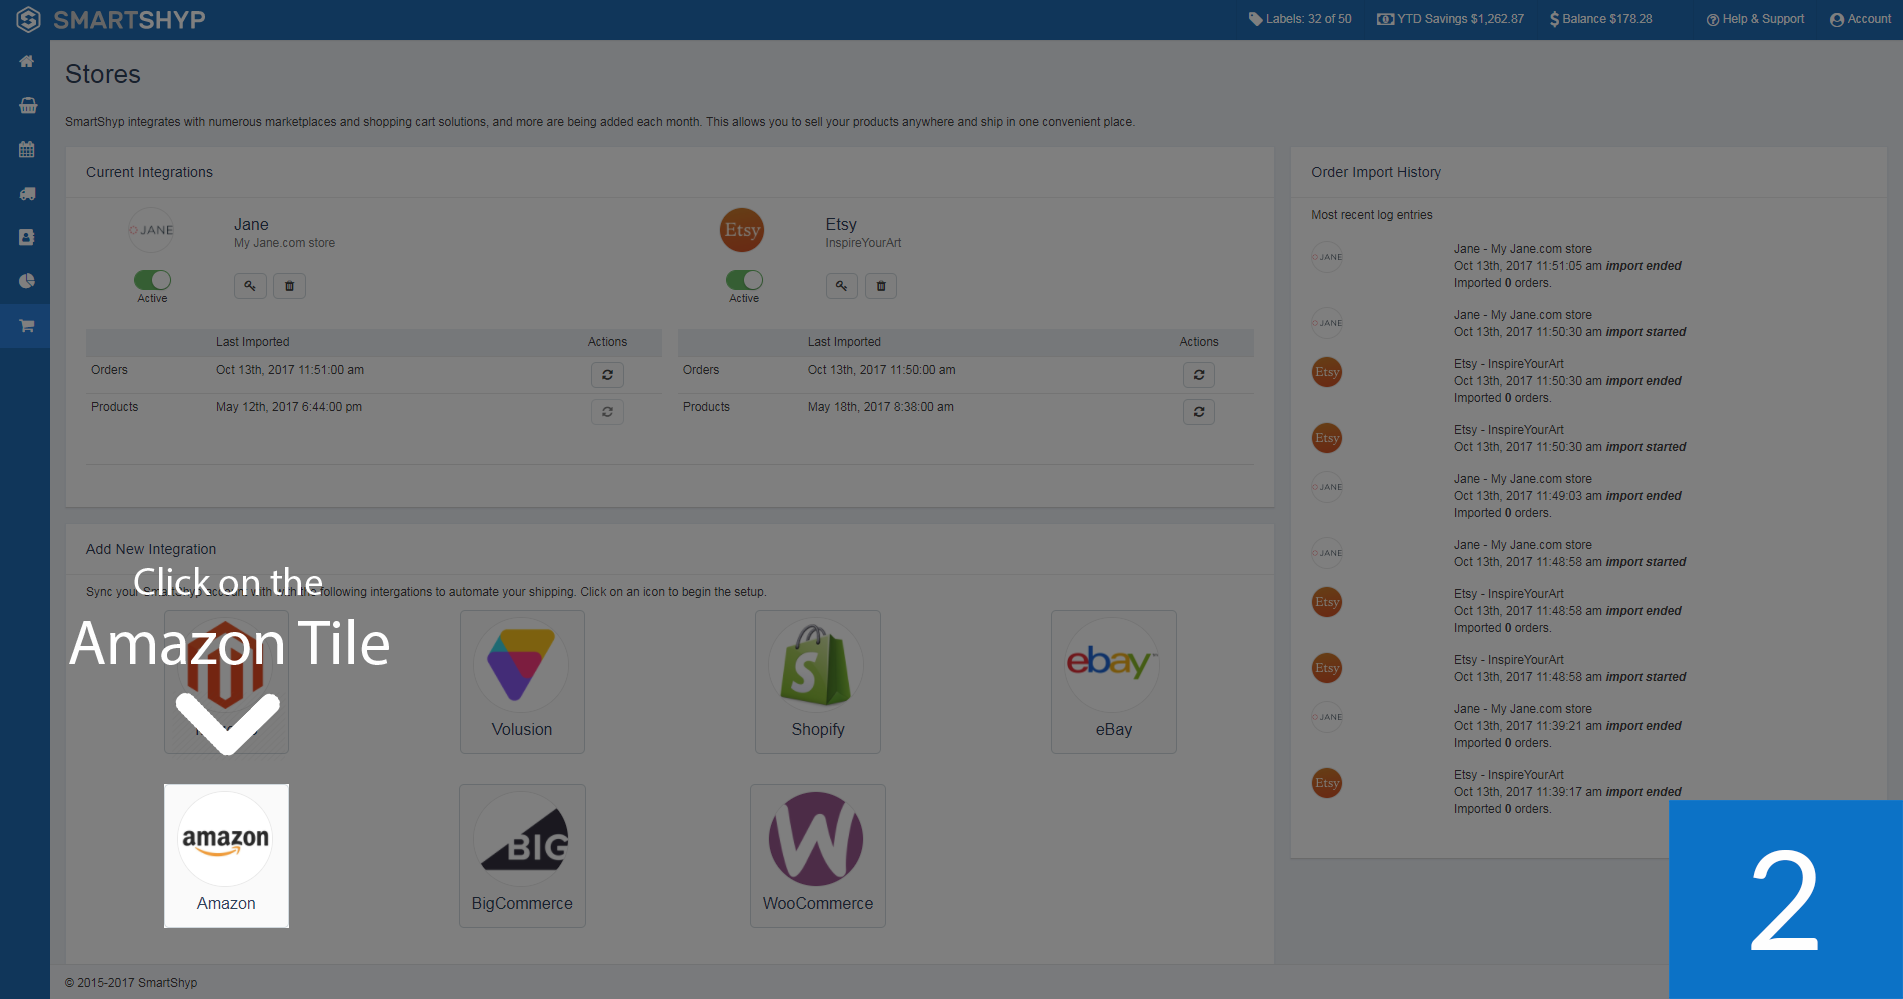Click the Etsy log entry at 11:39:17 am import ended
Screen dimensions: 1903x999
click(1568, 792)
